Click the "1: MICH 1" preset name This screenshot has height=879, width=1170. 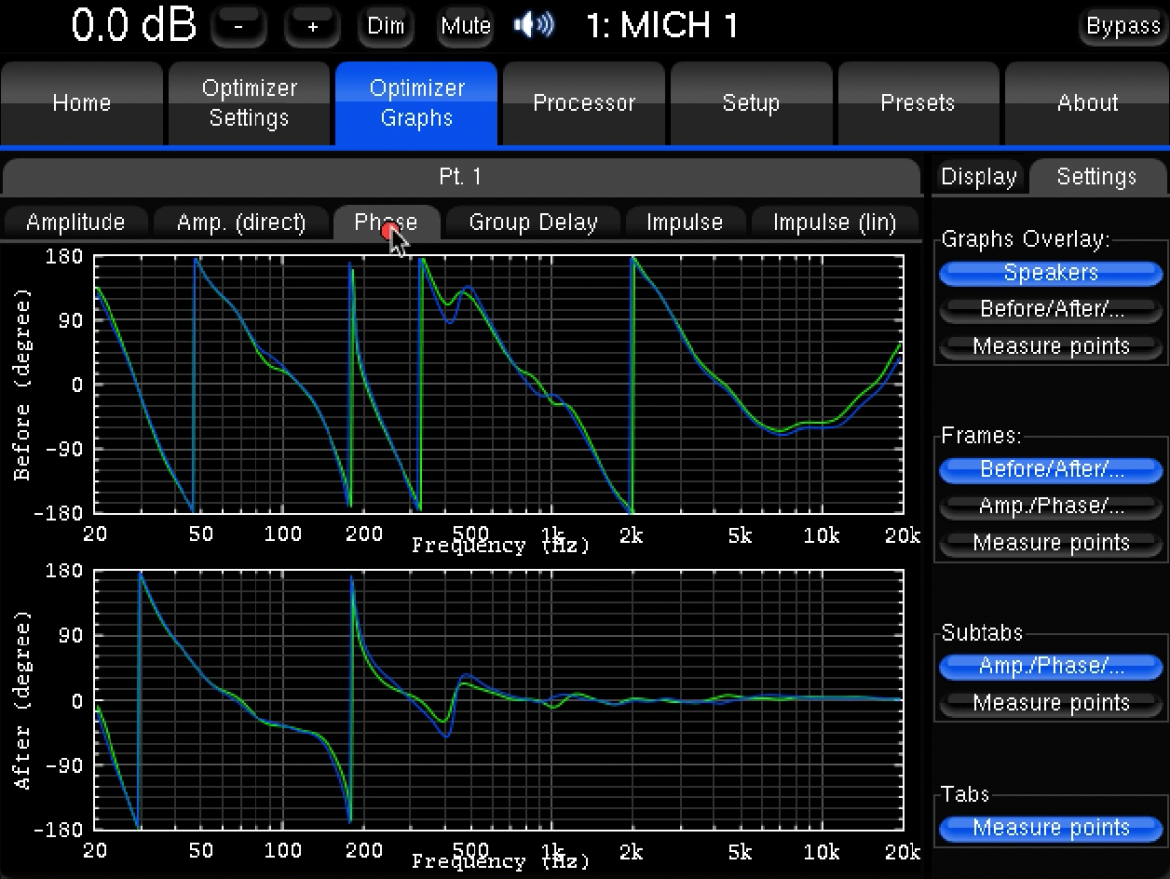tap(662, 25)
